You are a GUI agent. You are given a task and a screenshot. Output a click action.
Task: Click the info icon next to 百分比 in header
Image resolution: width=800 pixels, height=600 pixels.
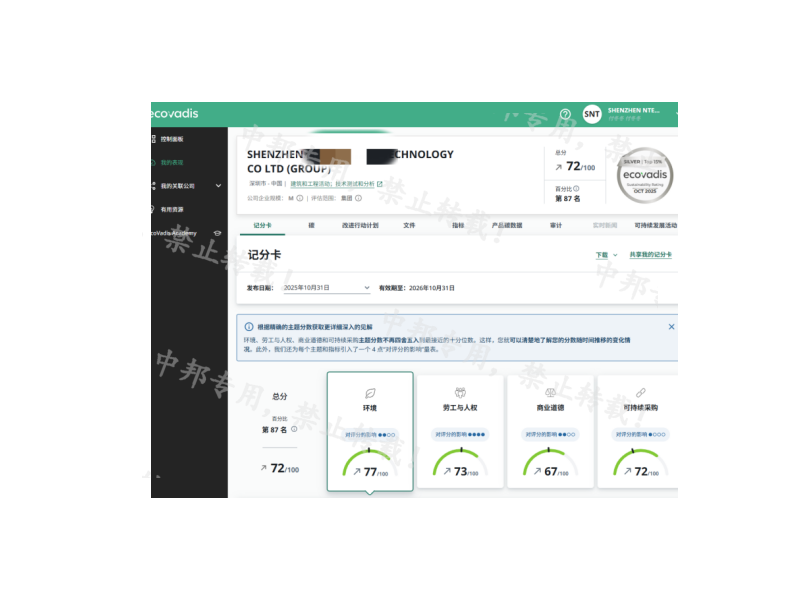577,188
